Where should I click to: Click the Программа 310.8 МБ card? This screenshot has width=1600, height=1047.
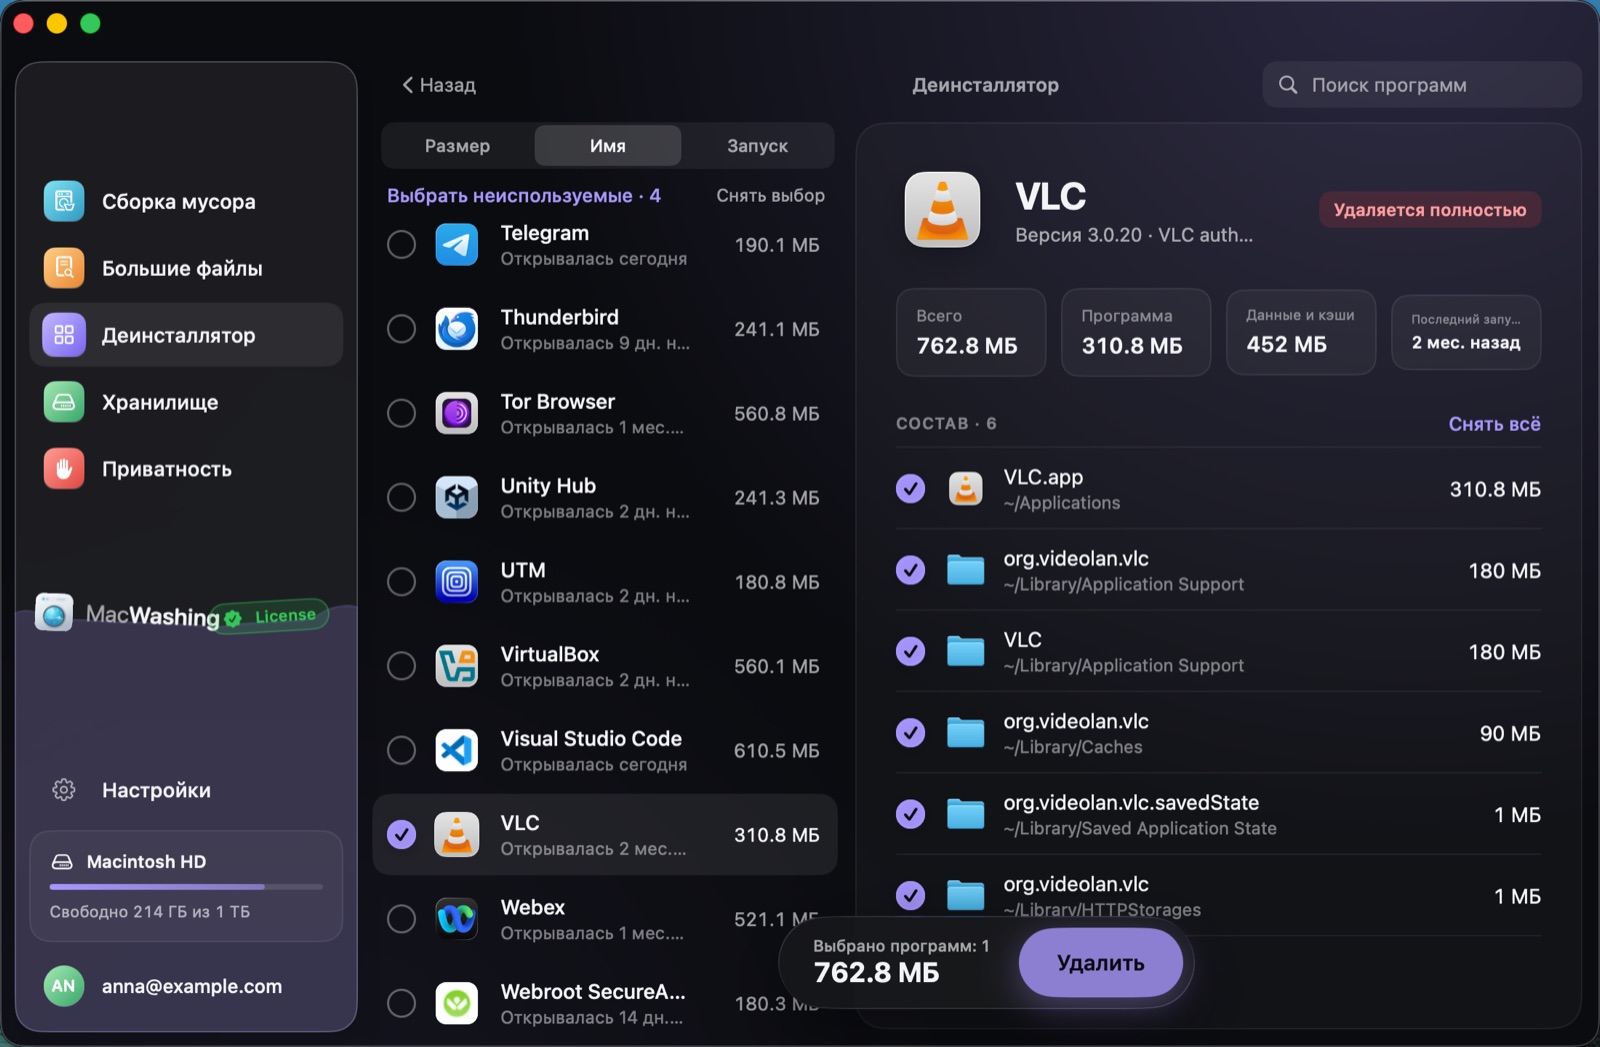[x=1135, y=332]
